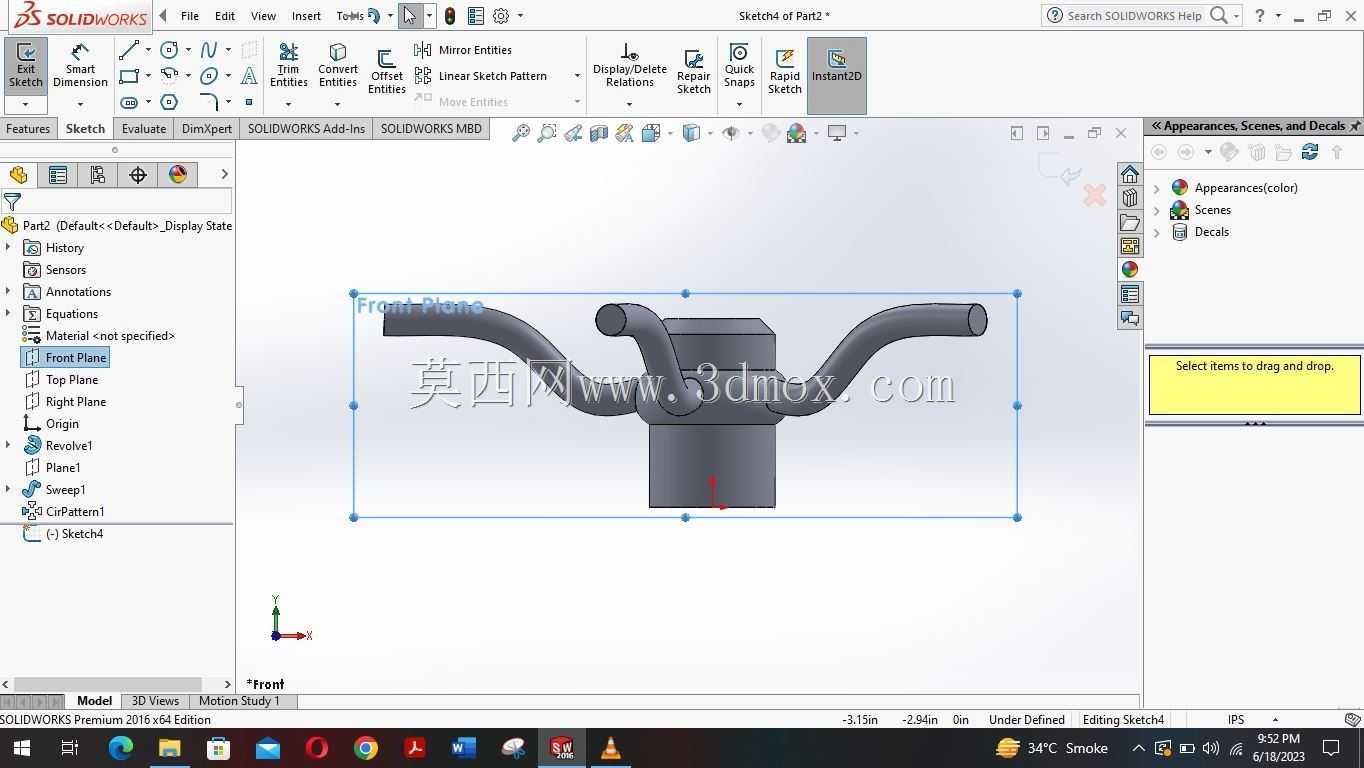Switch to the 3D Views tab
This screenshot has width=1364, height=768.
tap(155, 701)
